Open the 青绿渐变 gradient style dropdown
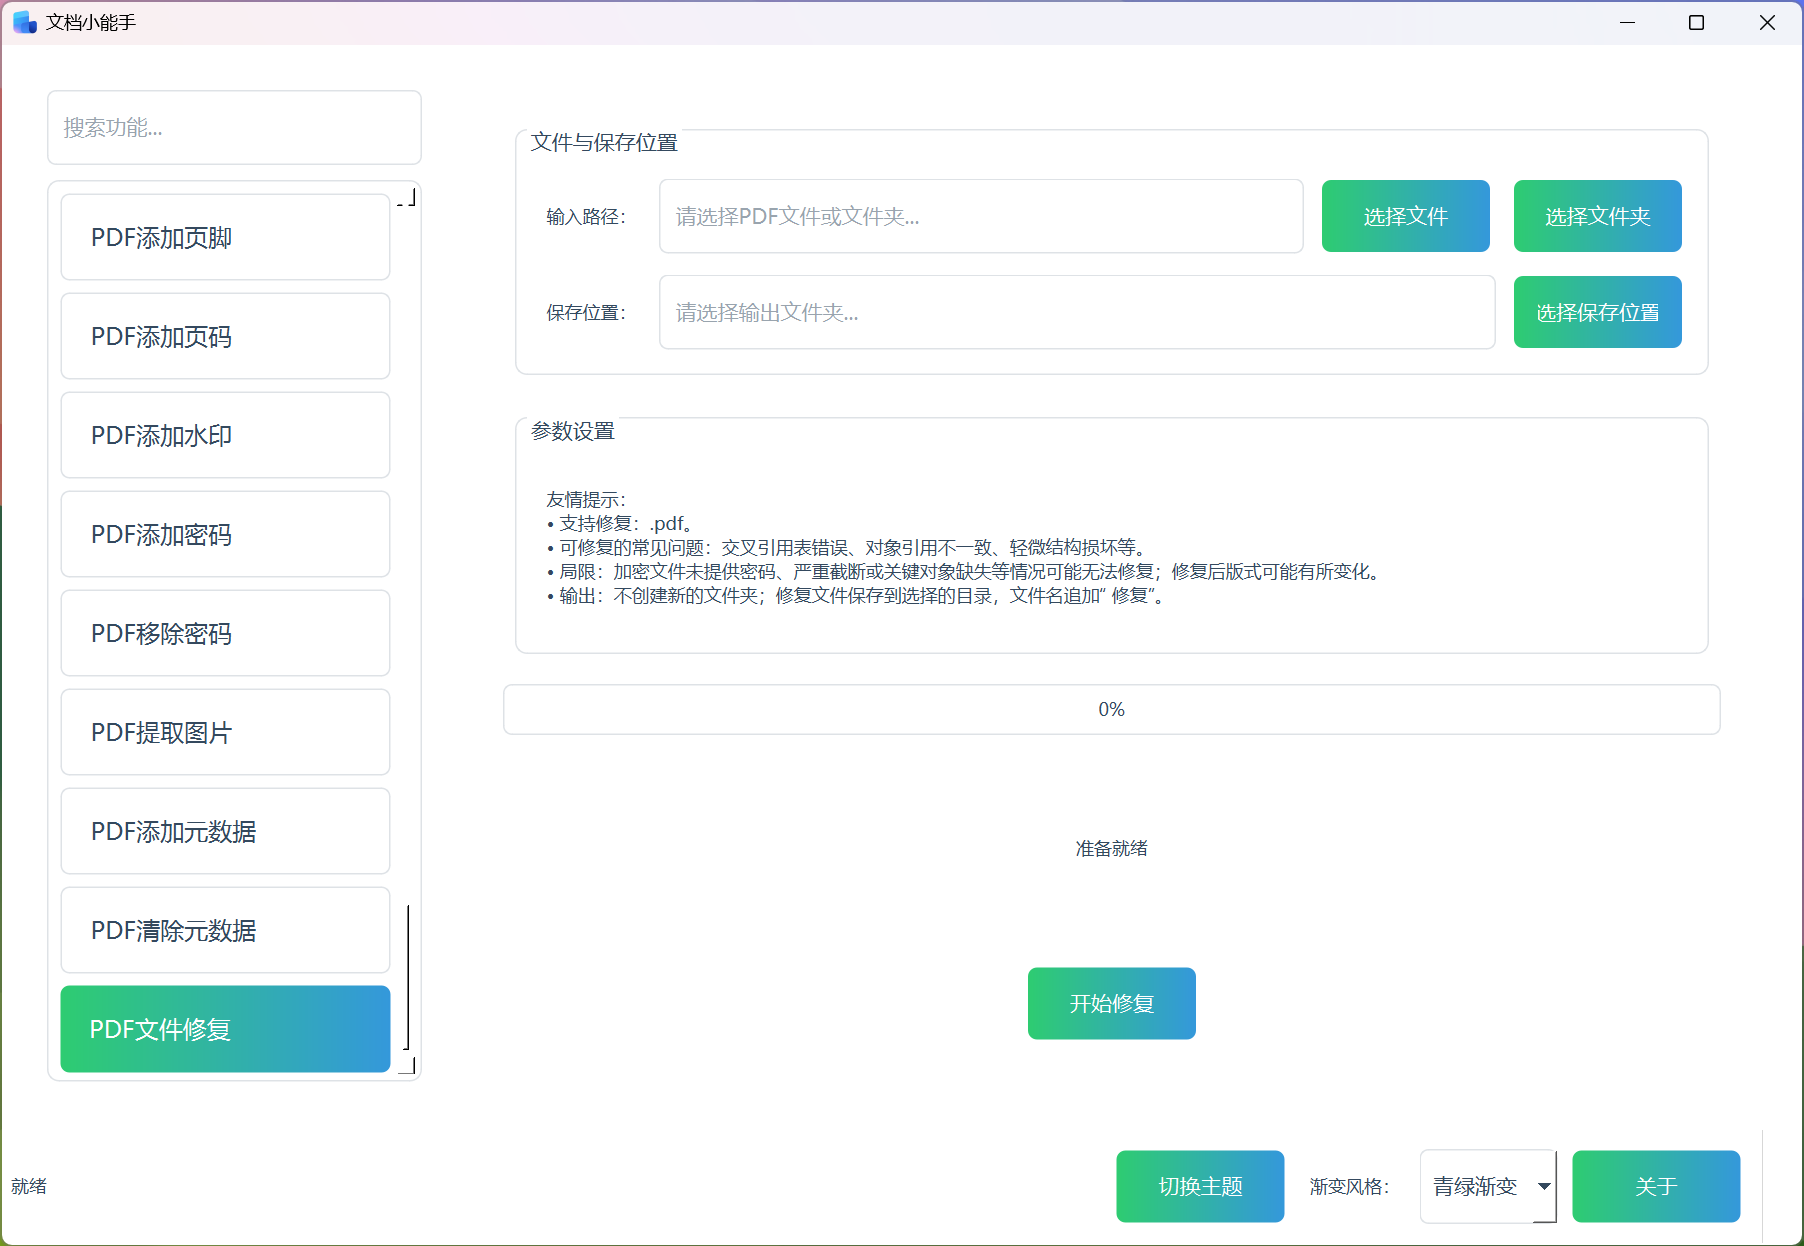This screenshot has width=1804, height=1246. pos(1487,1186)
